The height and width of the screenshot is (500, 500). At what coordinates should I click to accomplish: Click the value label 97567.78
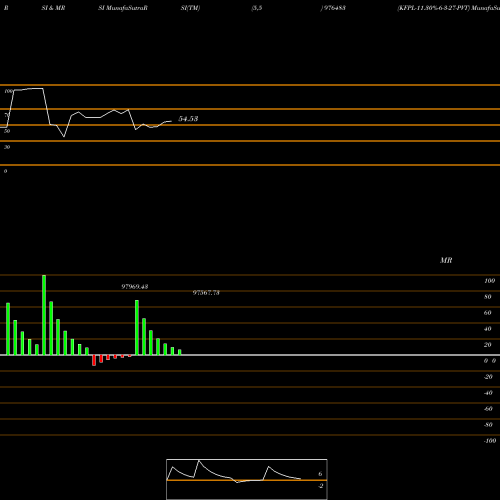coord(206,293)
